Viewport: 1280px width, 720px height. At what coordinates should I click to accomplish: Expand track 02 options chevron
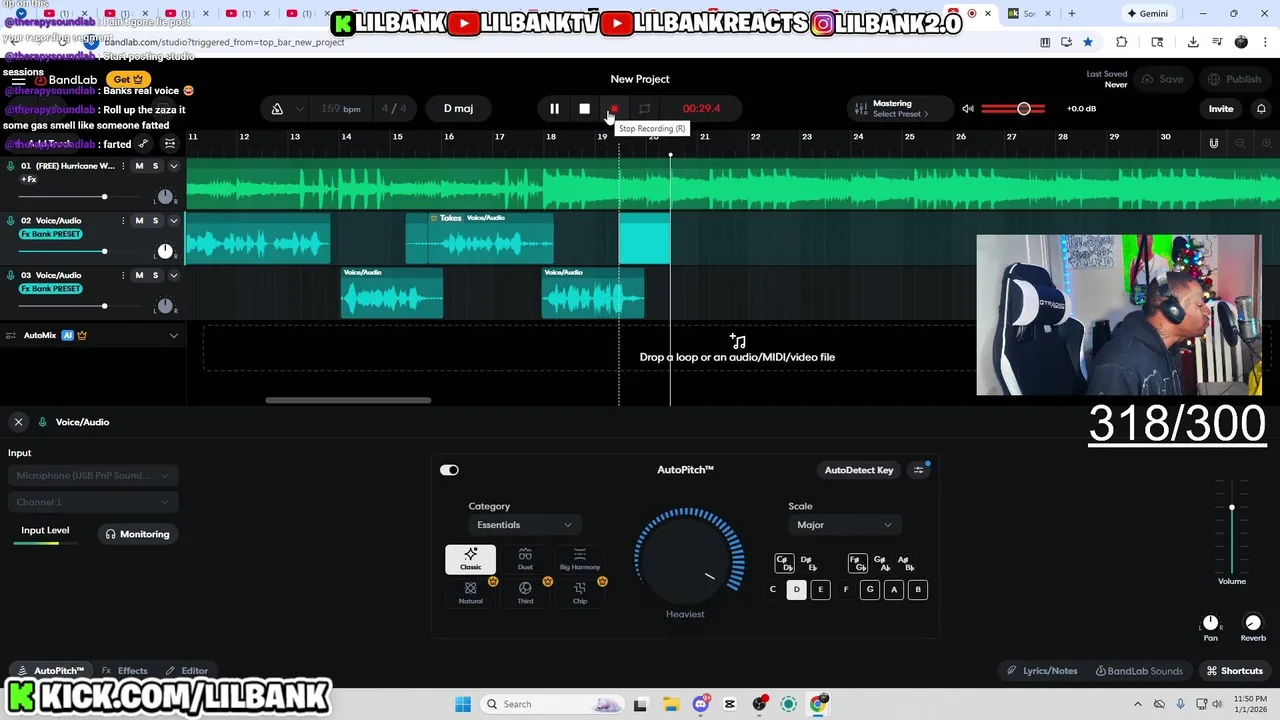click(173, 220)
